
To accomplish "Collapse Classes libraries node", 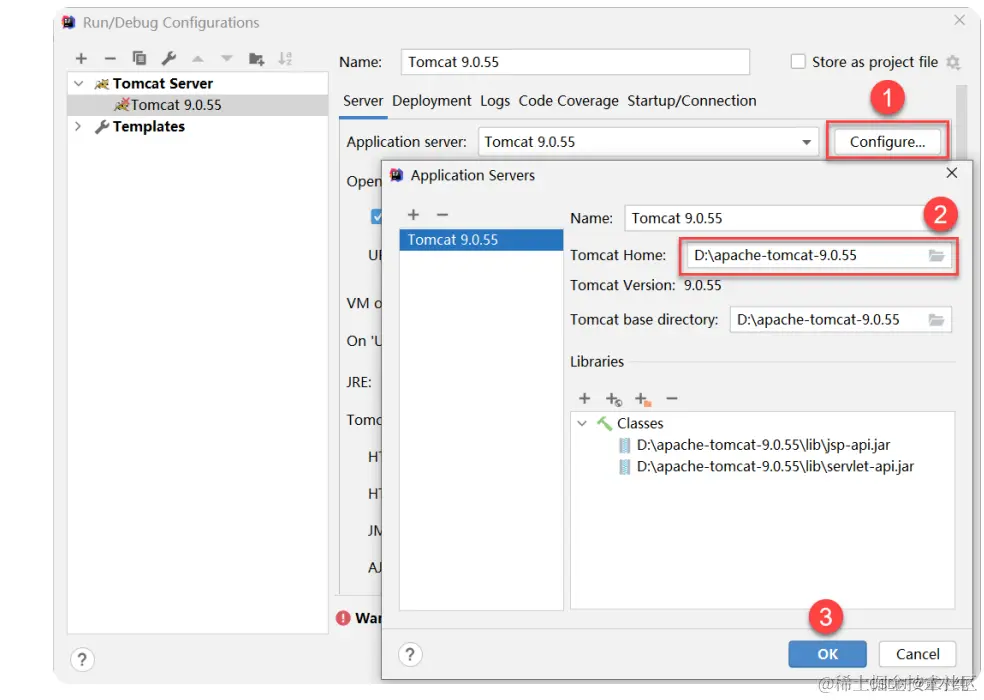I will click(x=582, y=423).
